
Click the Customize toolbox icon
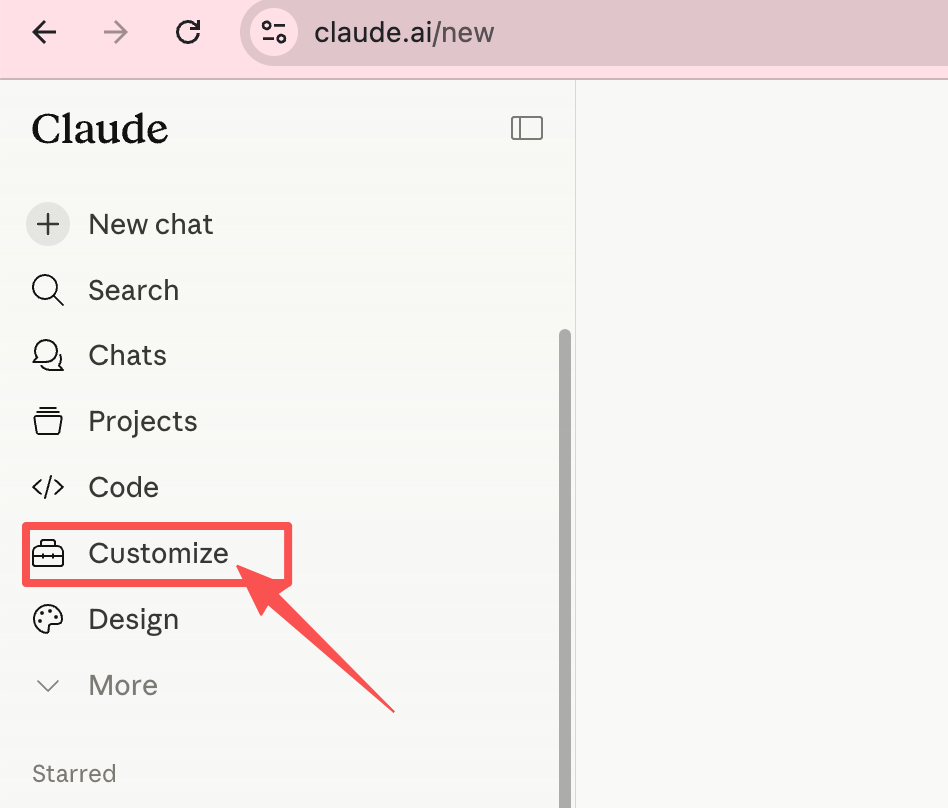tap(48, 553)
